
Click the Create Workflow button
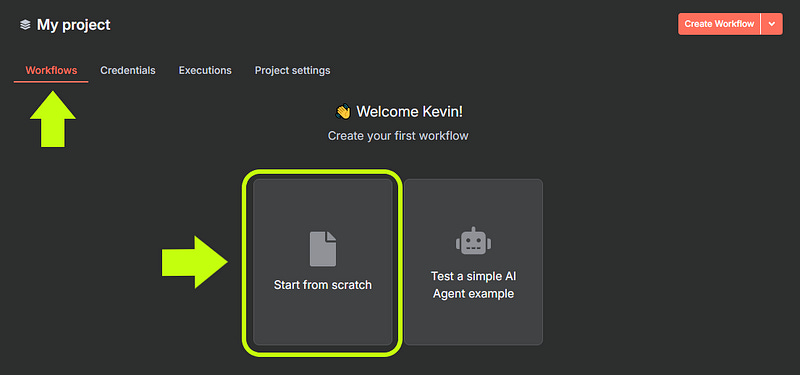click(719, 24)
